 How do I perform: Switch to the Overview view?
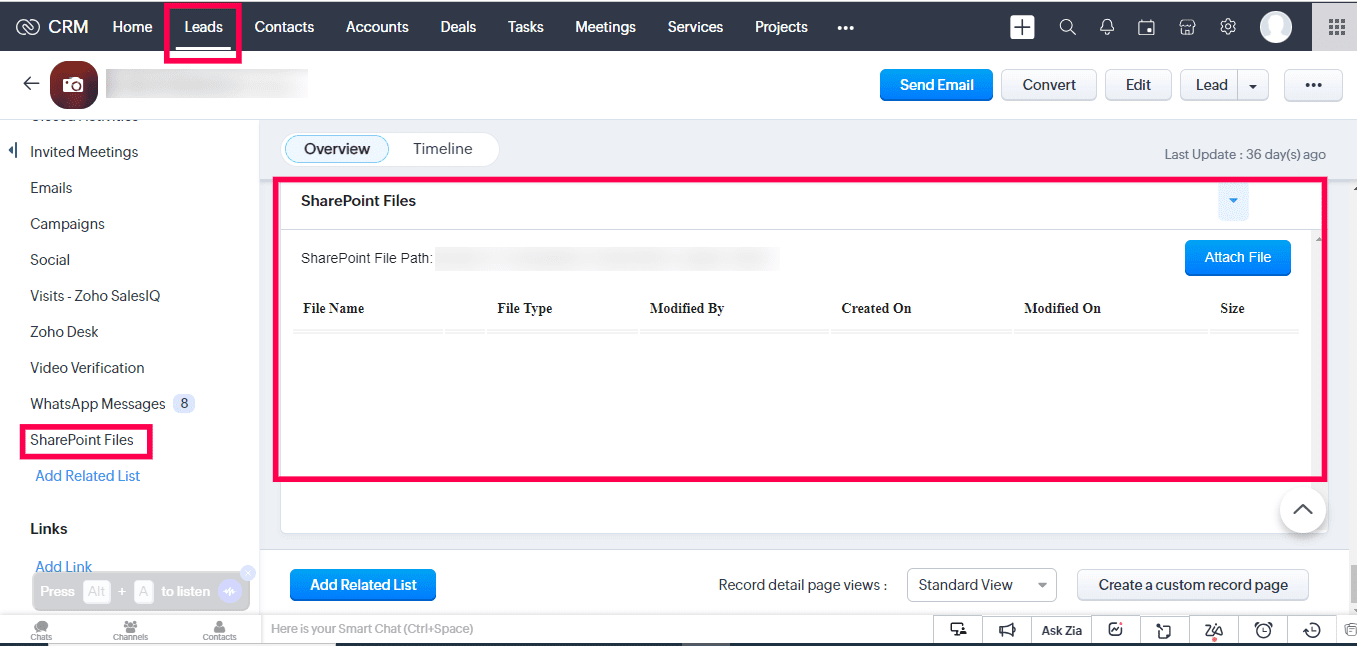tap(337, 149)
